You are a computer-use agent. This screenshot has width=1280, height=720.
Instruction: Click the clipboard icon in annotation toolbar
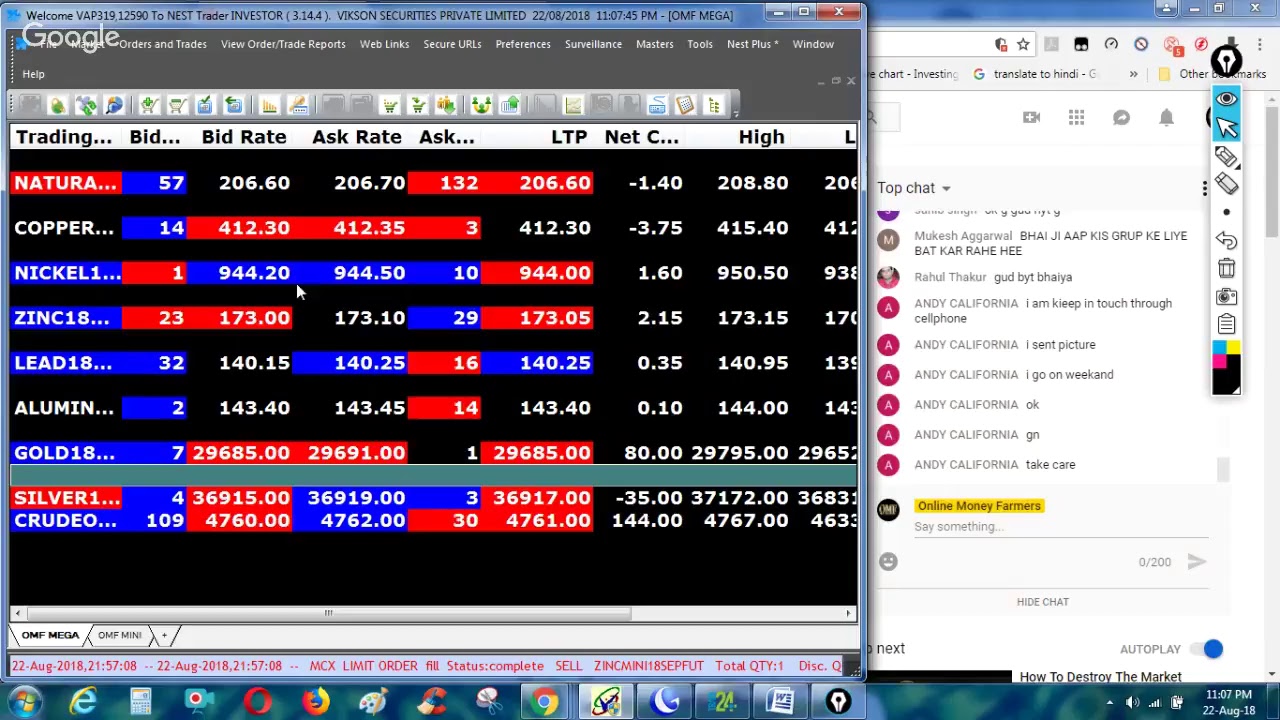click(x=1227, y=324)
